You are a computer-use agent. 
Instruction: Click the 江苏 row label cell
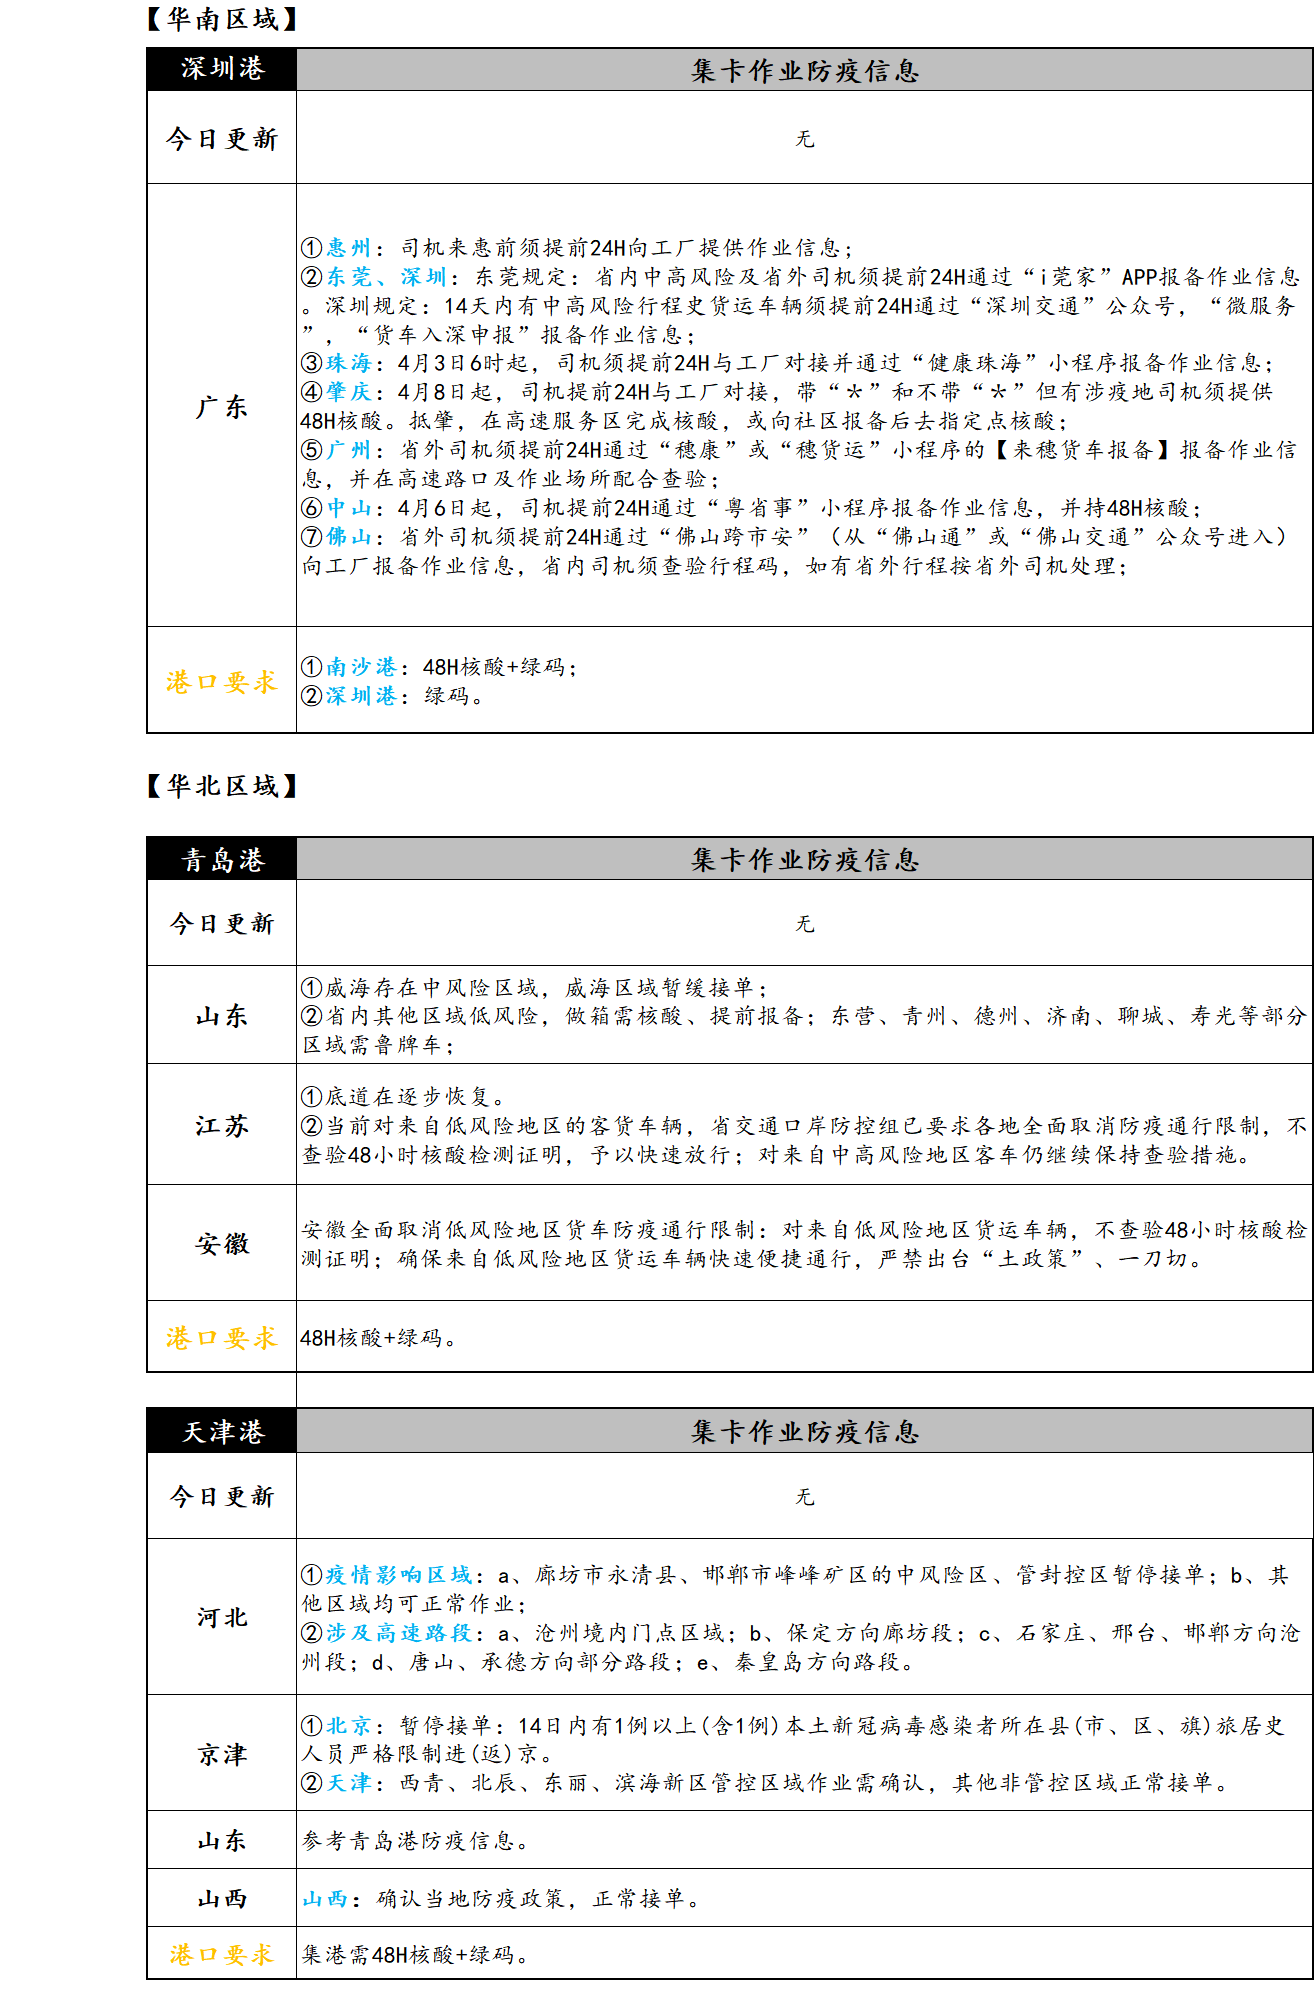click(x=221, y=1126)
